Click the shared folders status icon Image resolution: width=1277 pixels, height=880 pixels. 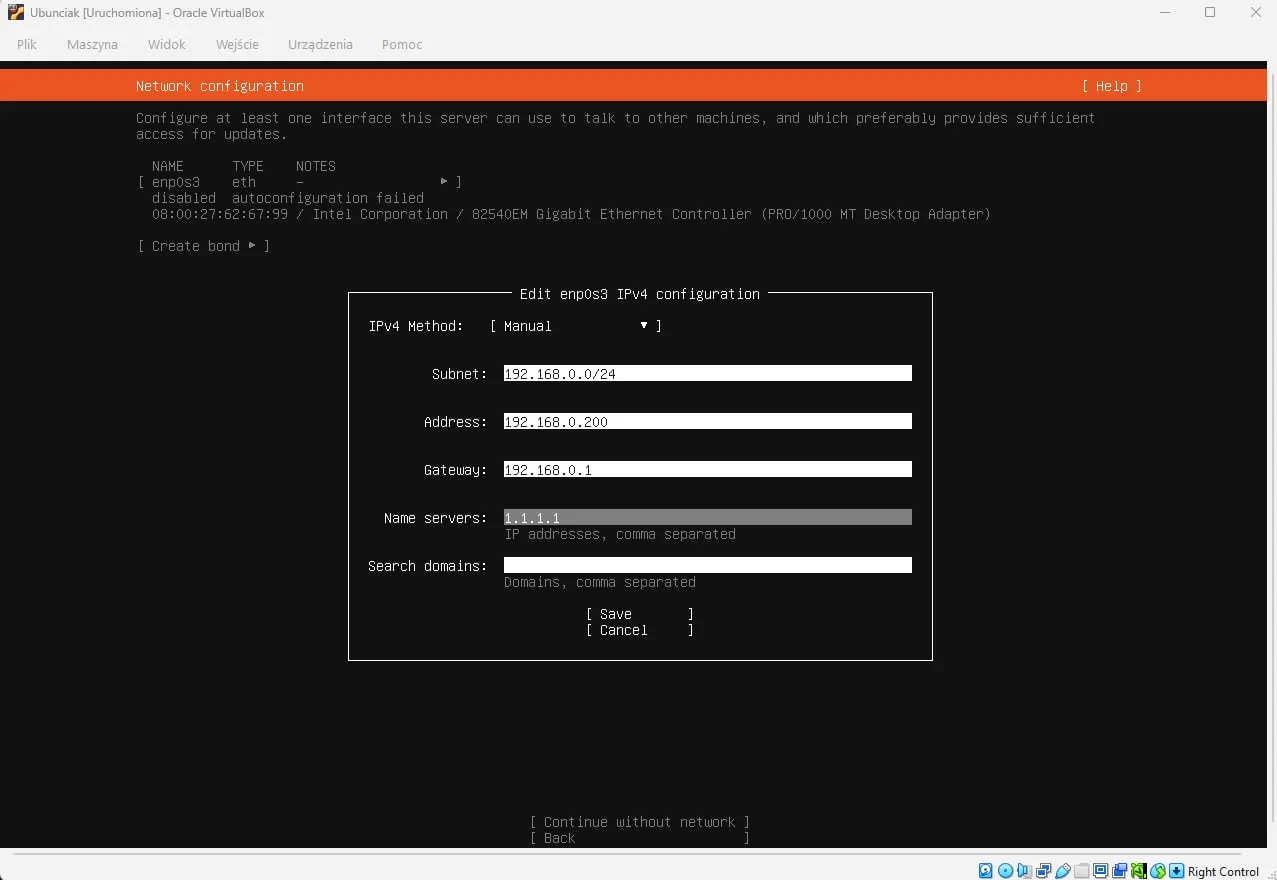1081,871
